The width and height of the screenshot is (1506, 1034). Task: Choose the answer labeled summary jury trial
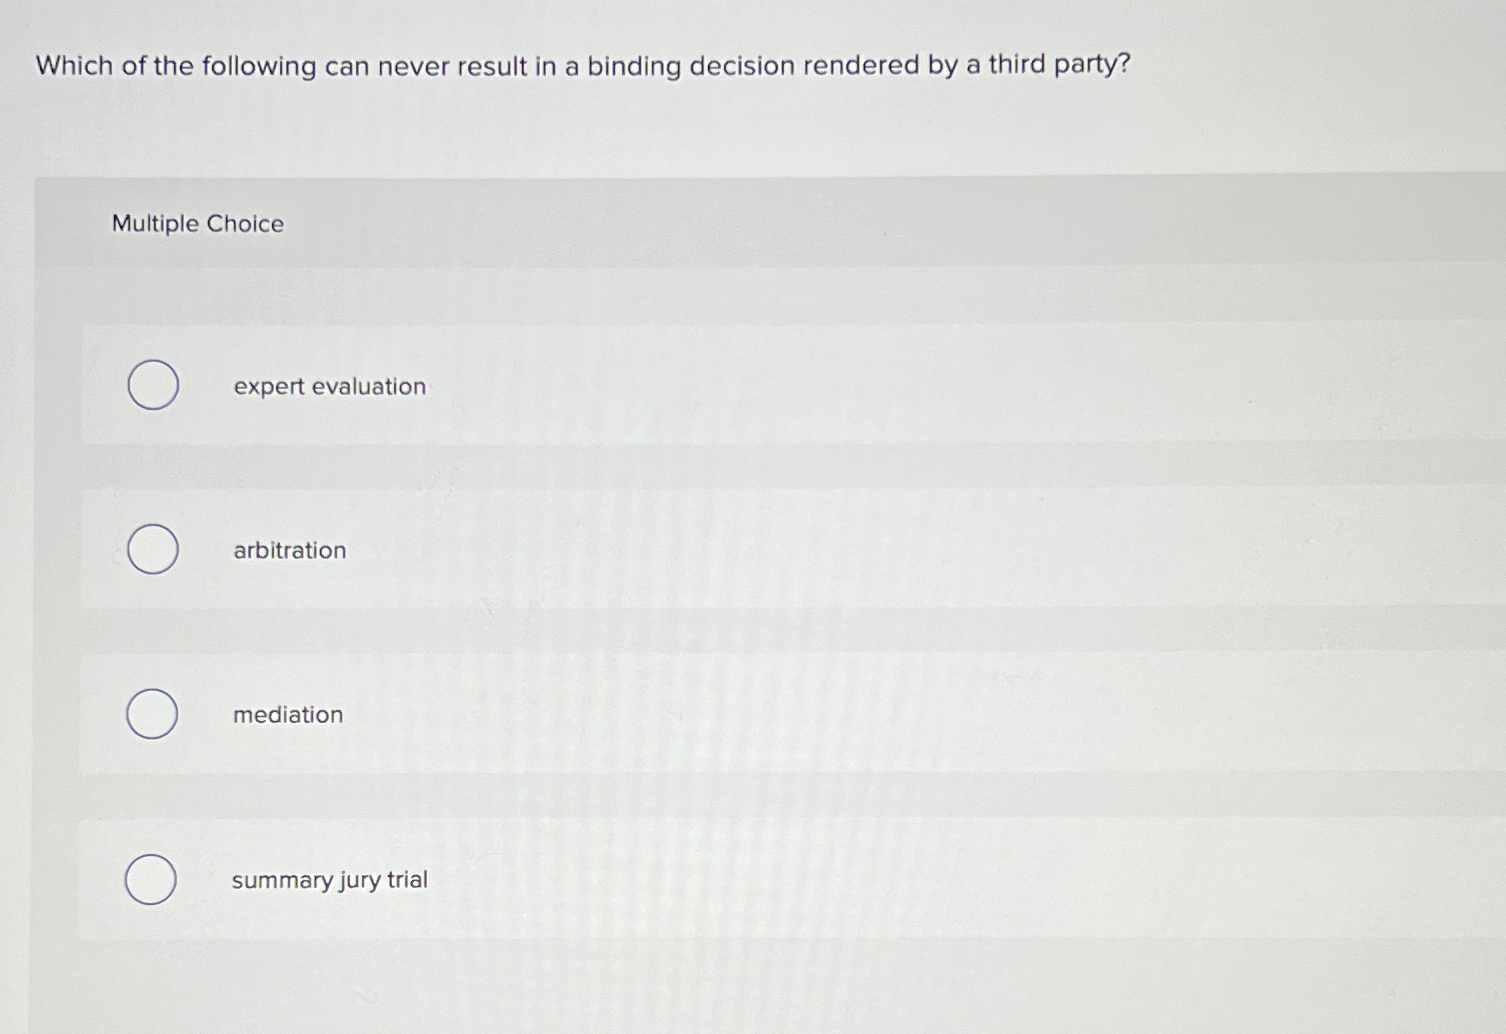coord(328,880)
